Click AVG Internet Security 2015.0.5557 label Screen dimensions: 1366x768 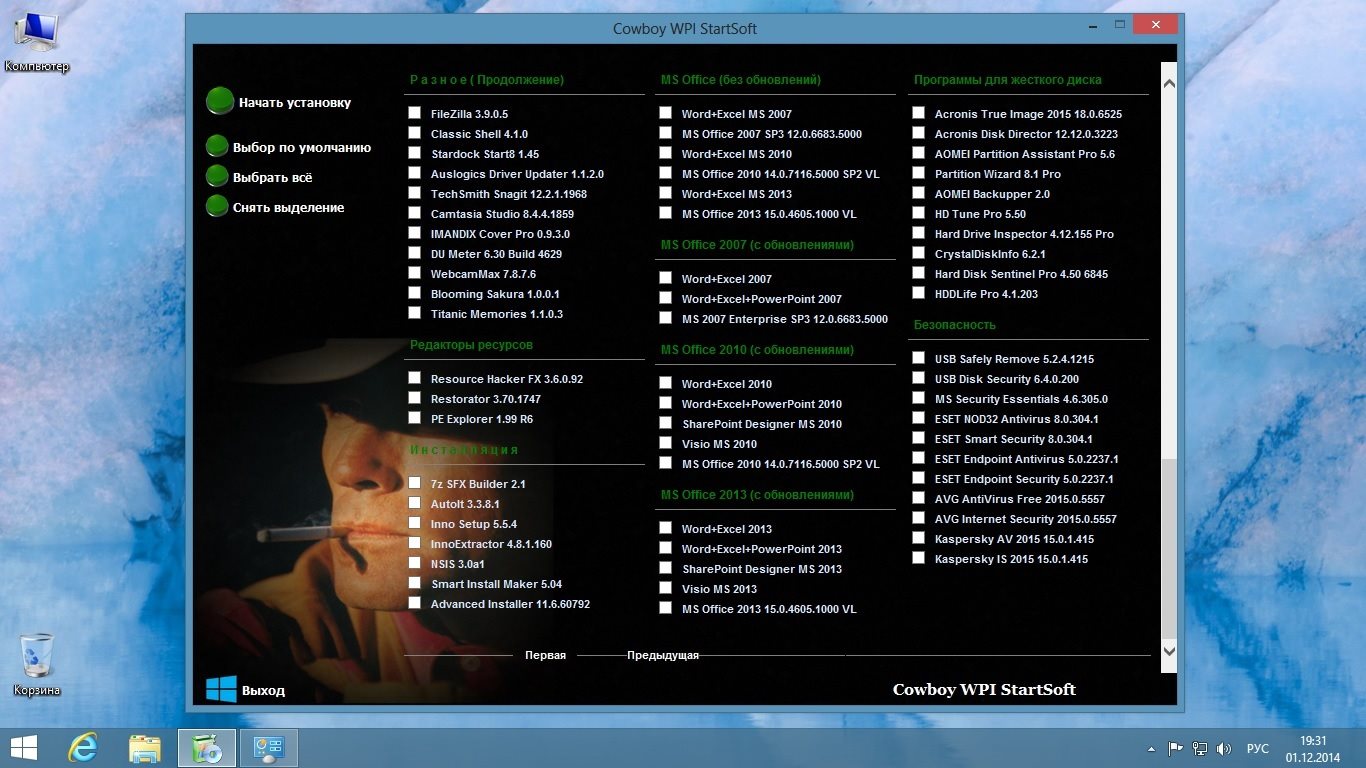[x=1026, y=519]
